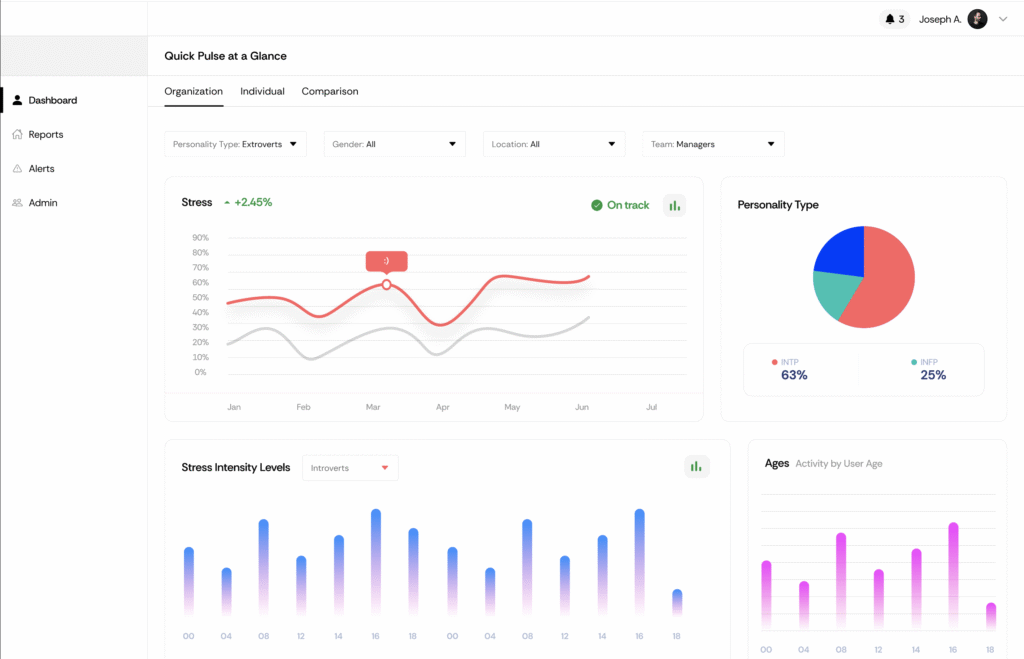Click the Reports home icon in sidebar
1024x659 pixels.
[x=18, y=134]
